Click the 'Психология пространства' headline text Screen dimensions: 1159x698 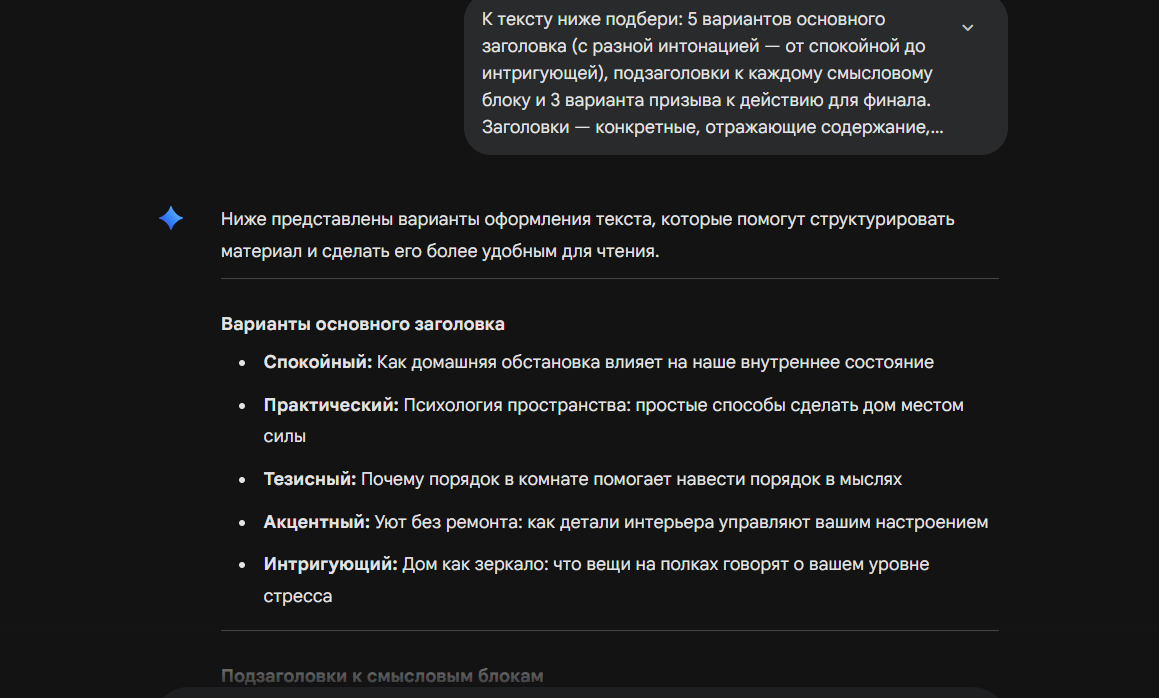click(683, 405)
